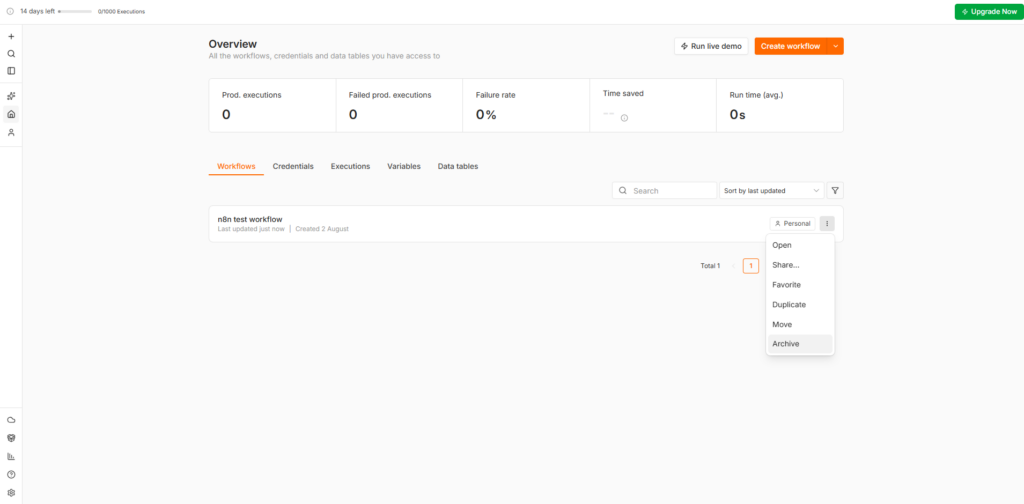Click the '14 days left' text
This screenshot has width=1024, height=504.
coord(37,12)
